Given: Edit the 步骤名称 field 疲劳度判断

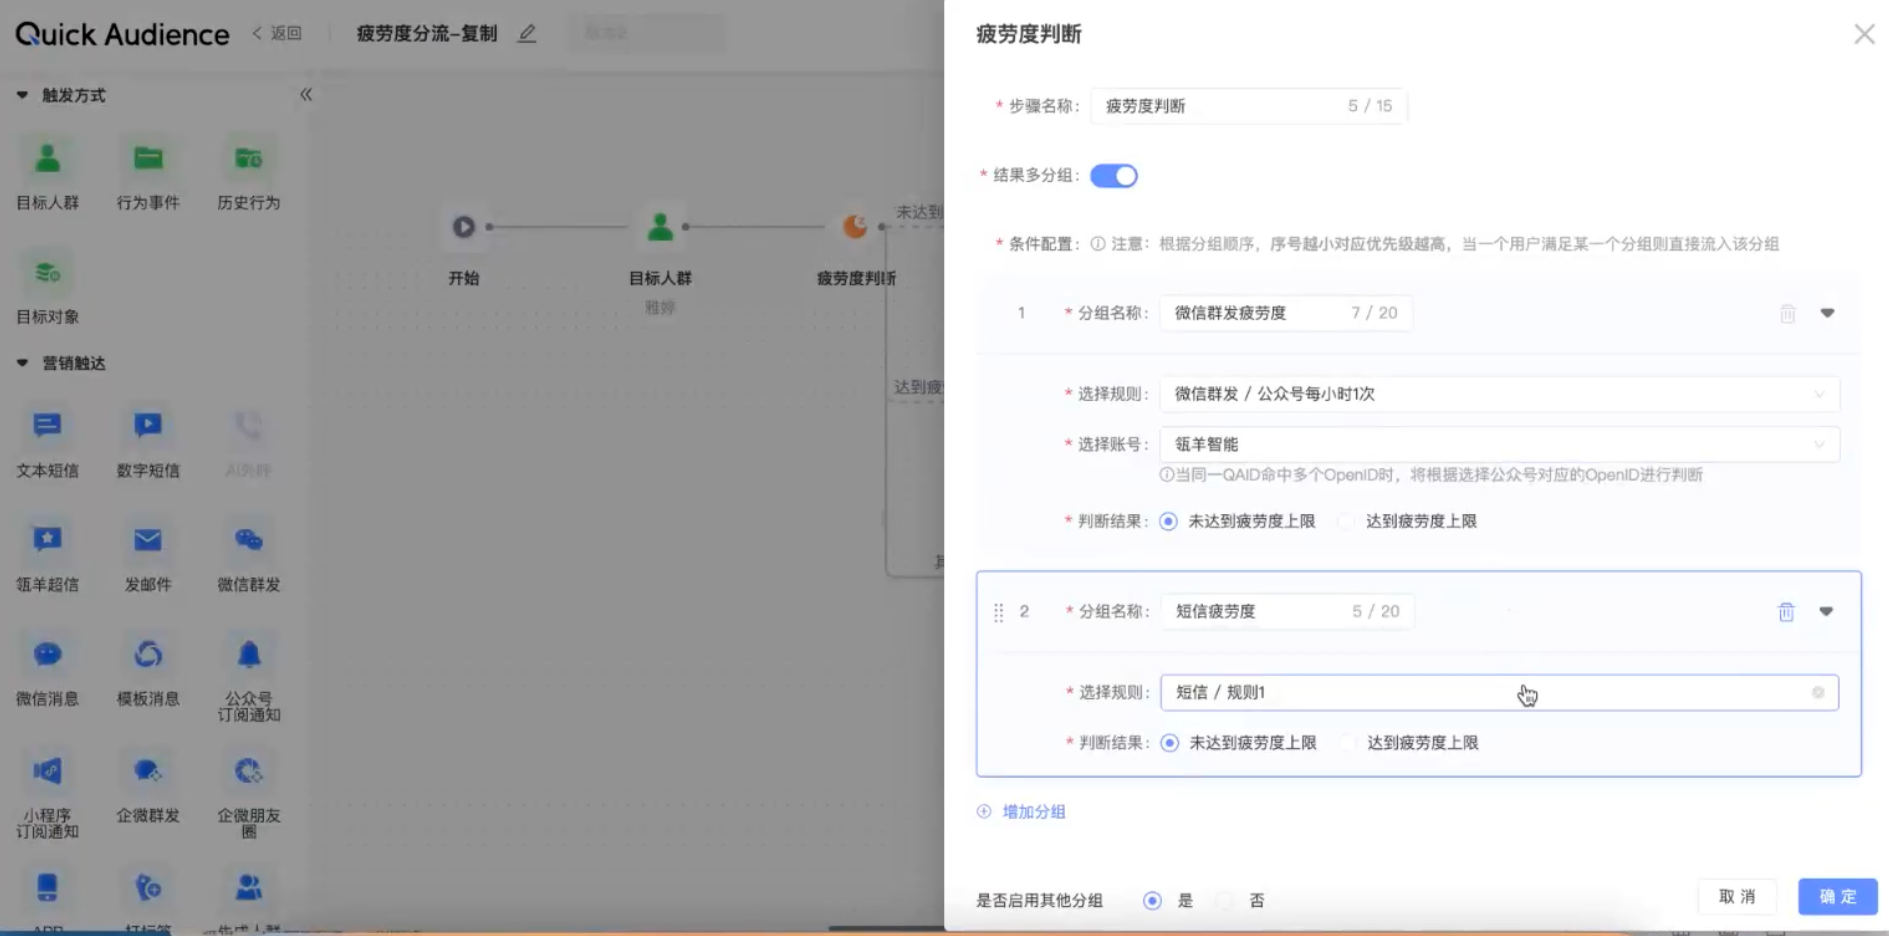Looking at the screenshot, I should pyautogui.click(x=1249, y=106).
